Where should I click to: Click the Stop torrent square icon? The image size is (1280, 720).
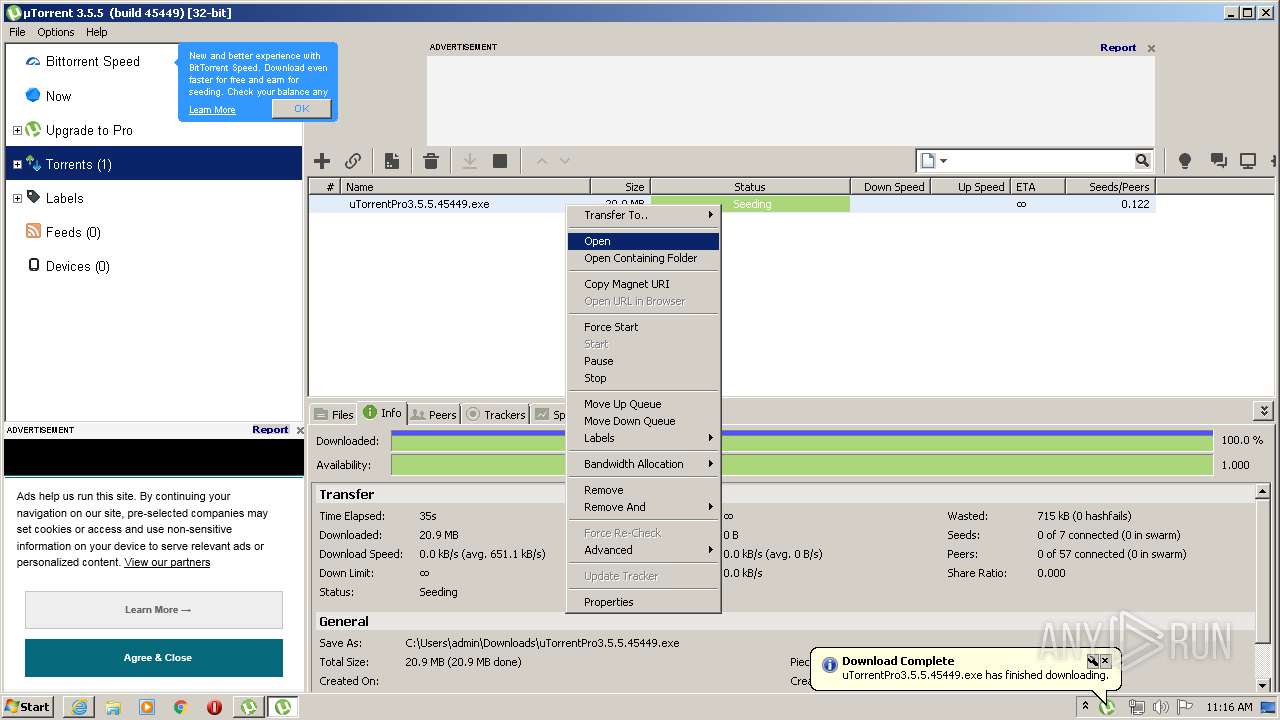coord(500,161)
